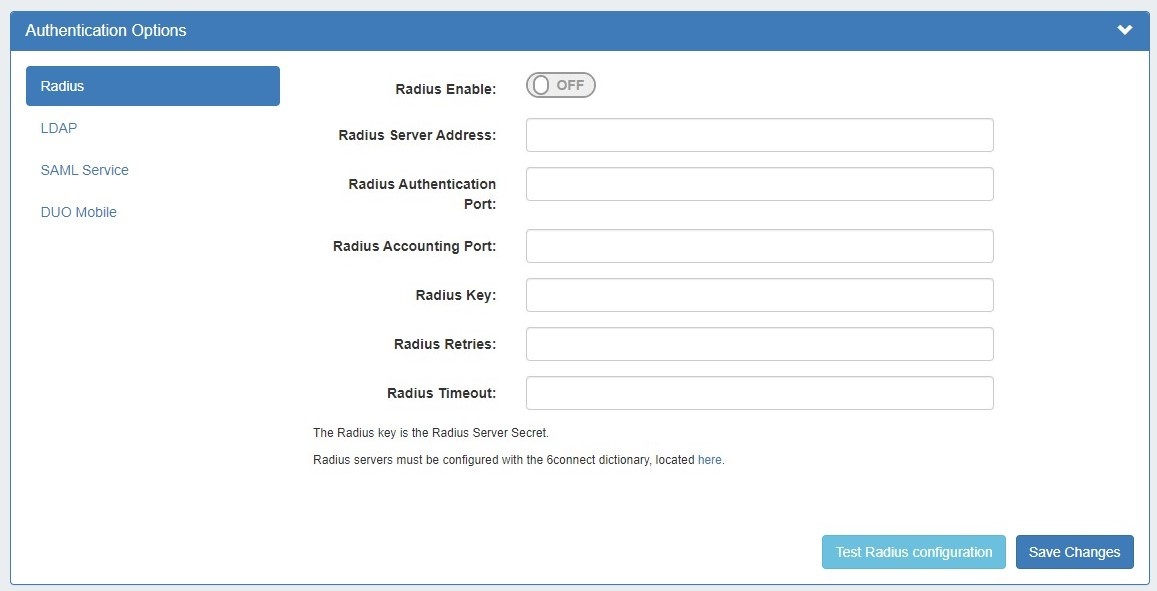Open the SAML Service settings
The image size is (1157, 591).
pos(85,170)
